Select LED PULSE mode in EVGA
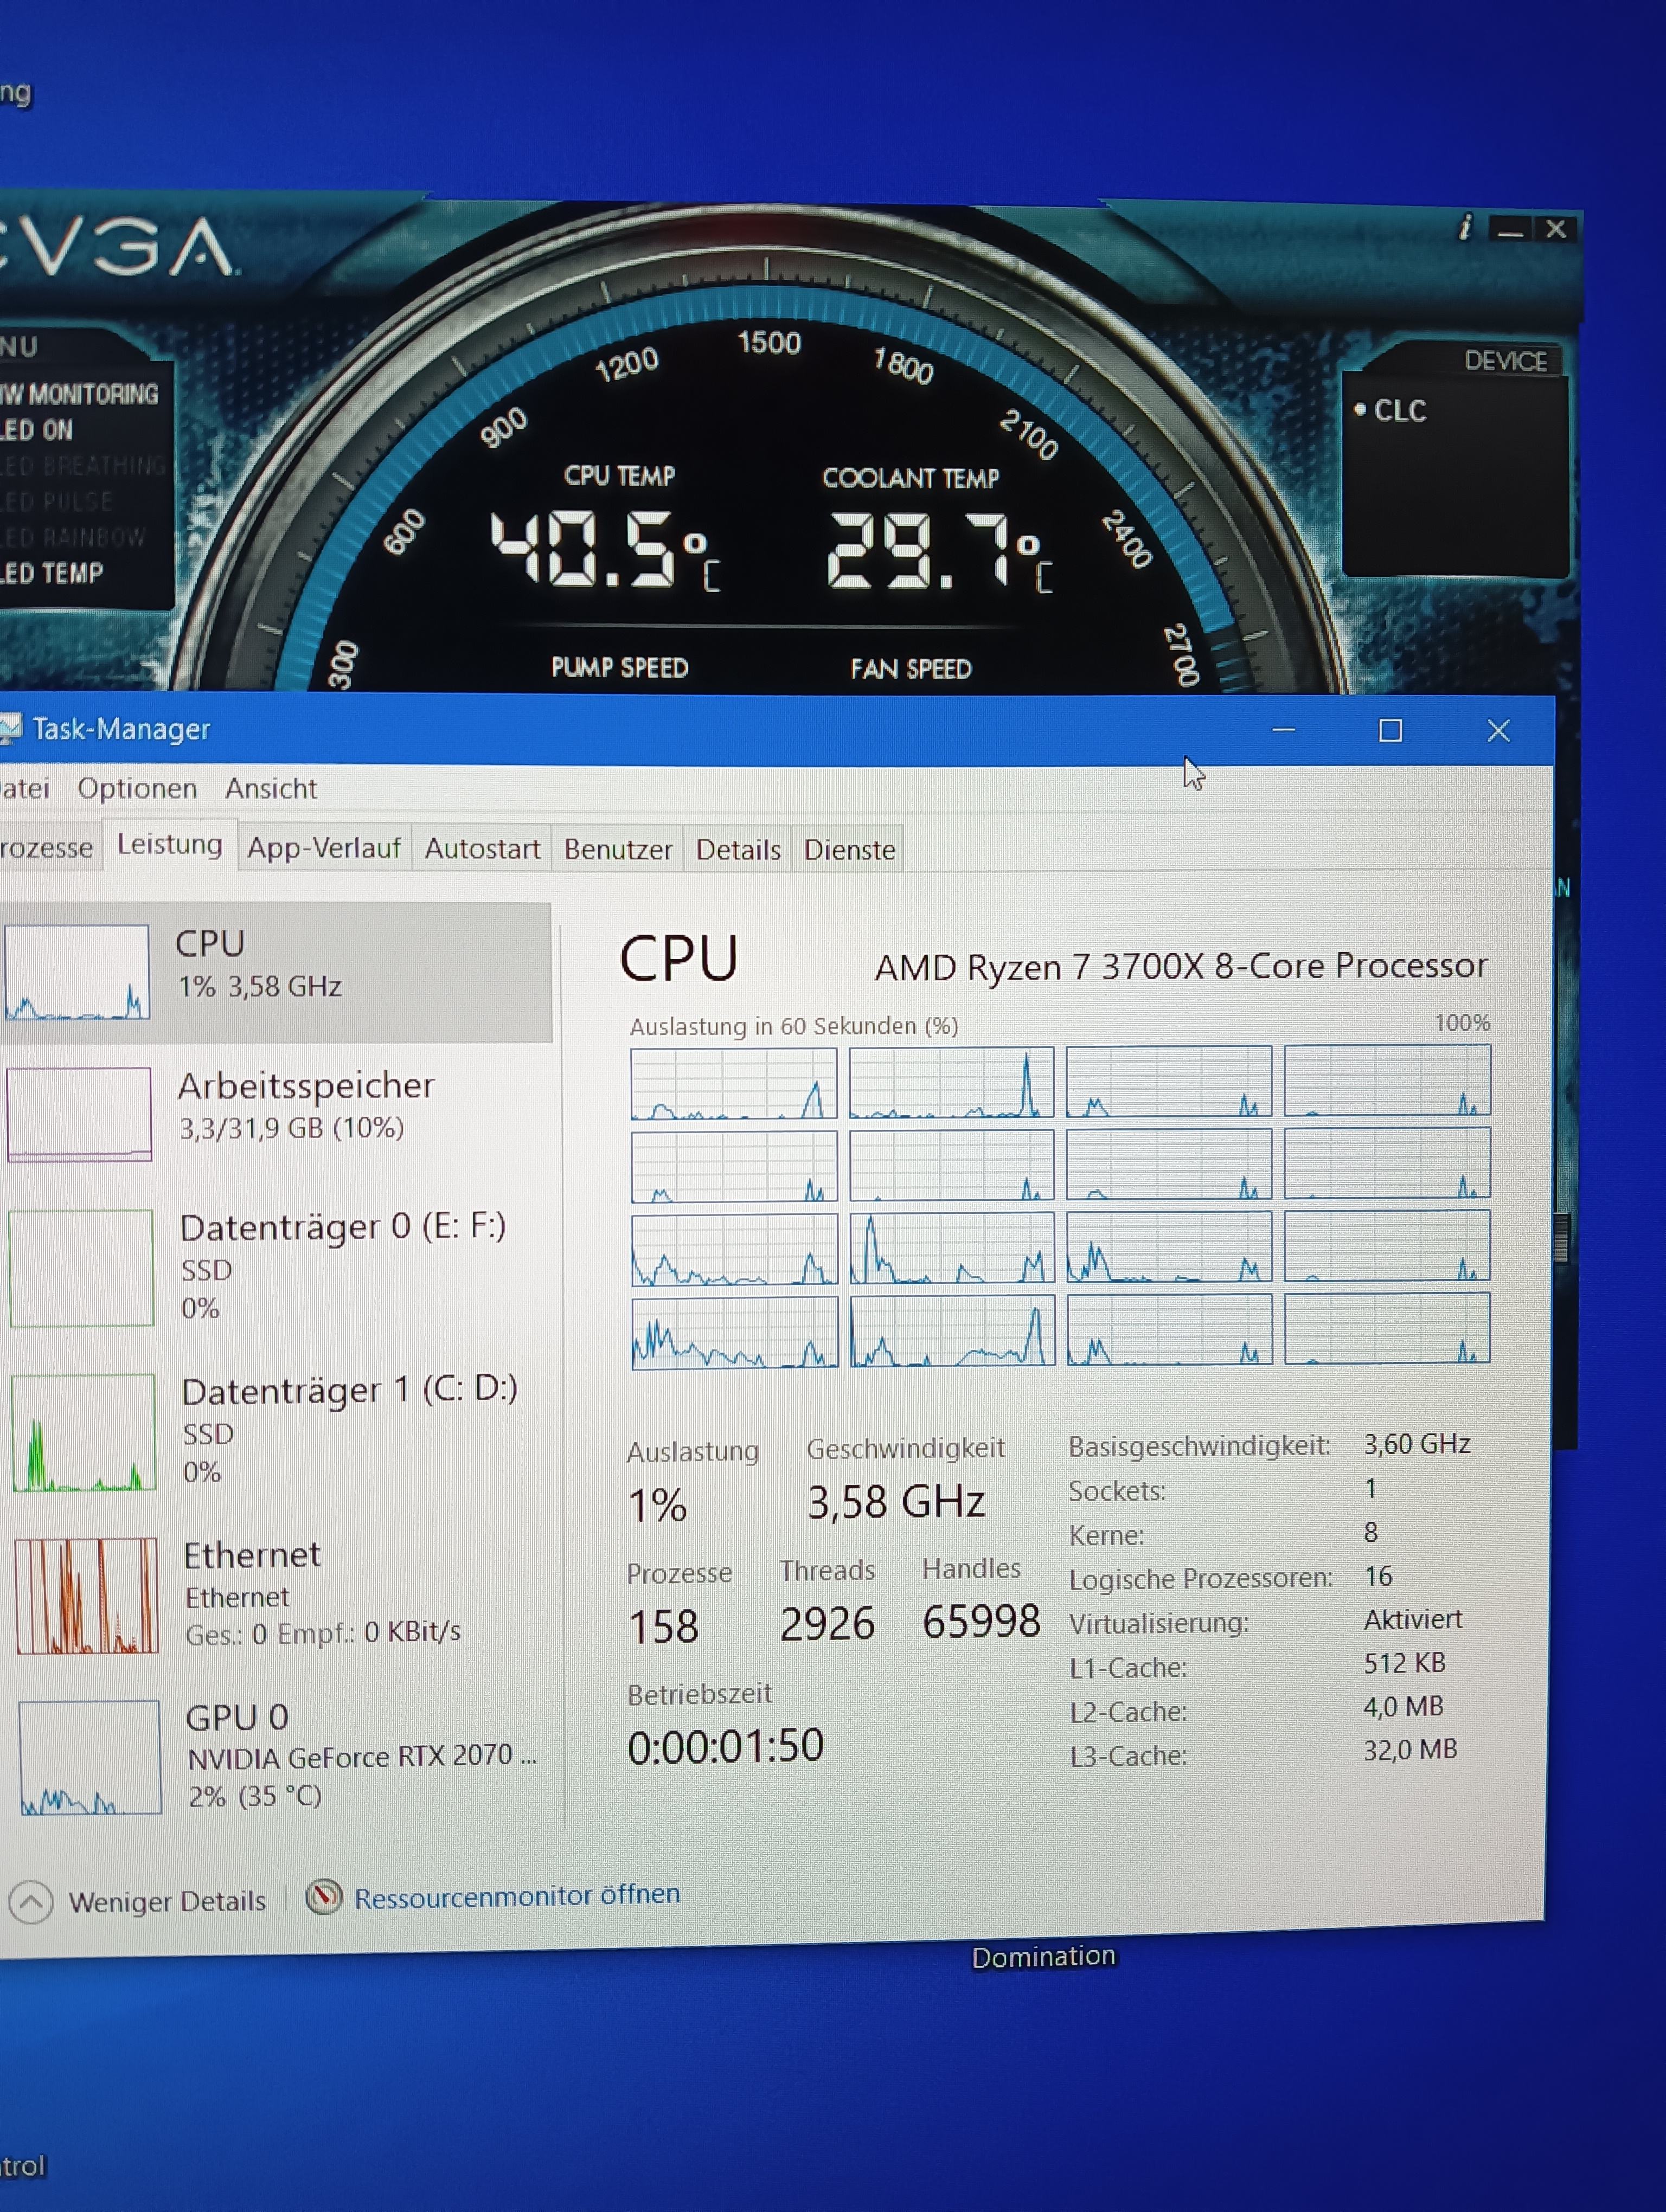1666x2212 pixels. [x=57, y=501]
